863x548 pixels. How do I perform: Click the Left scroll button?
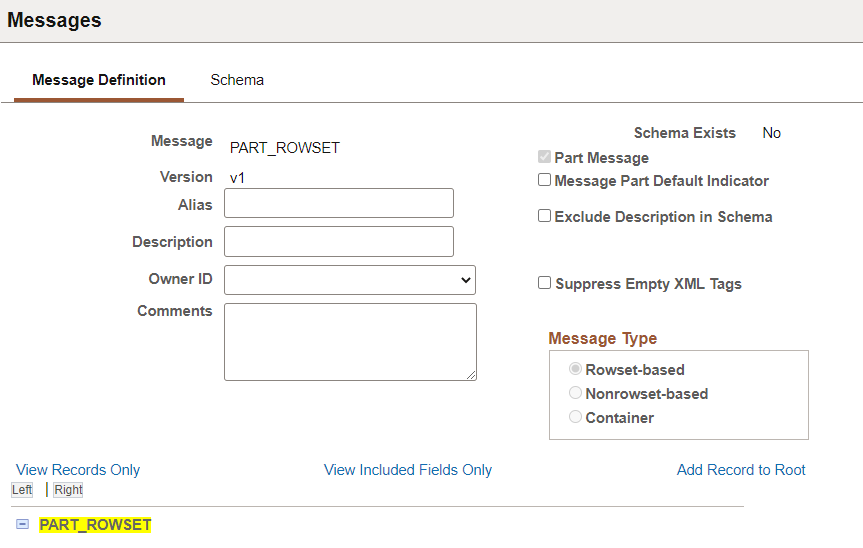22,490
